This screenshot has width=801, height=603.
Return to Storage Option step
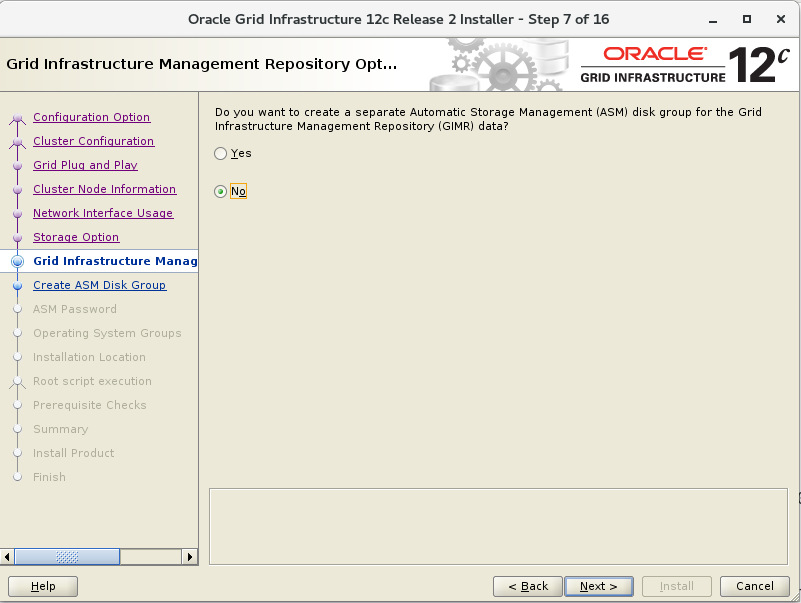[x=76, y=237]
